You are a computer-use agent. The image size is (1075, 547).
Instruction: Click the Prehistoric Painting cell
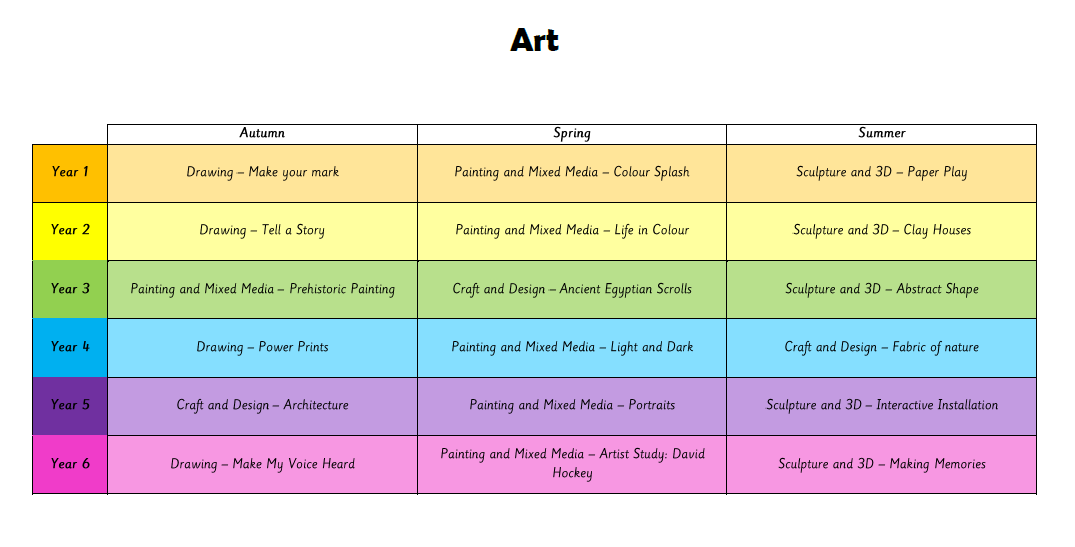click(262, 289)
